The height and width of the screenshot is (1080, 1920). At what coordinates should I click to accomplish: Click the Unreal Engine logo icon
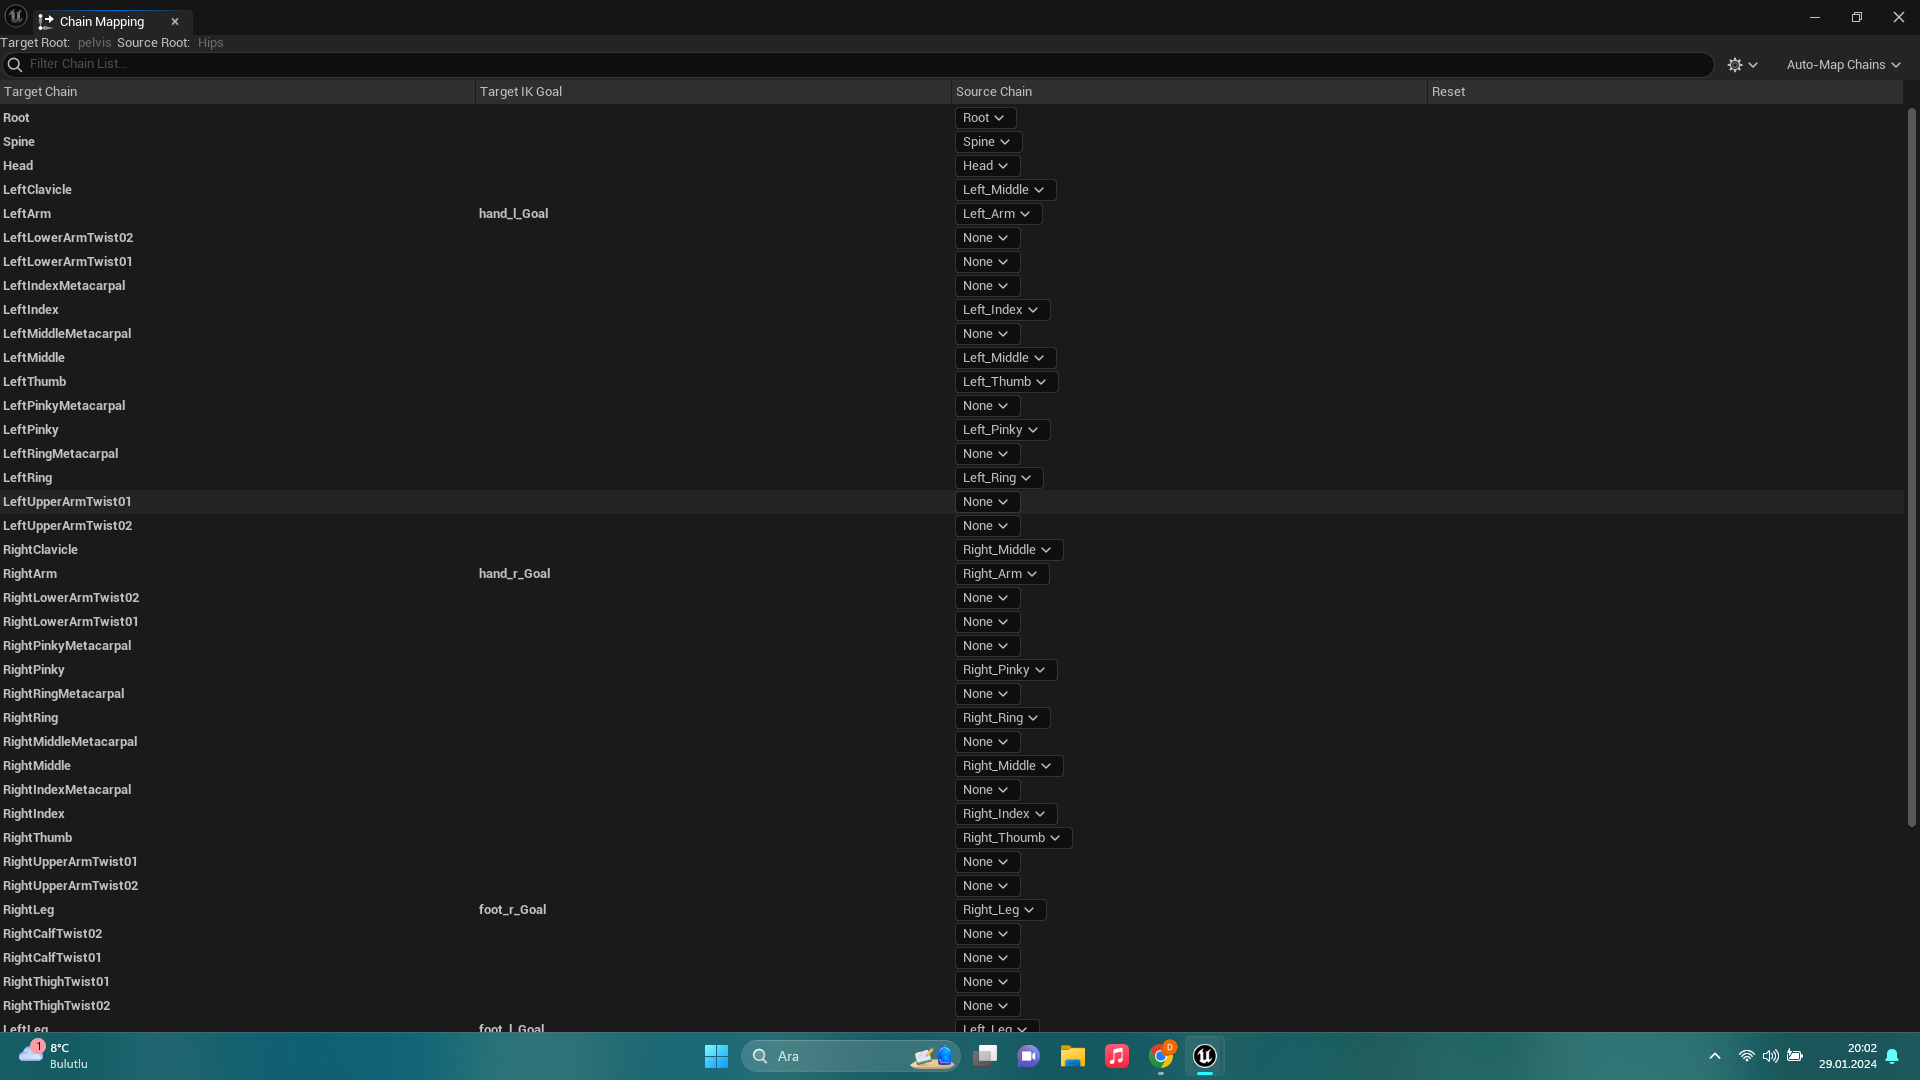16,16
